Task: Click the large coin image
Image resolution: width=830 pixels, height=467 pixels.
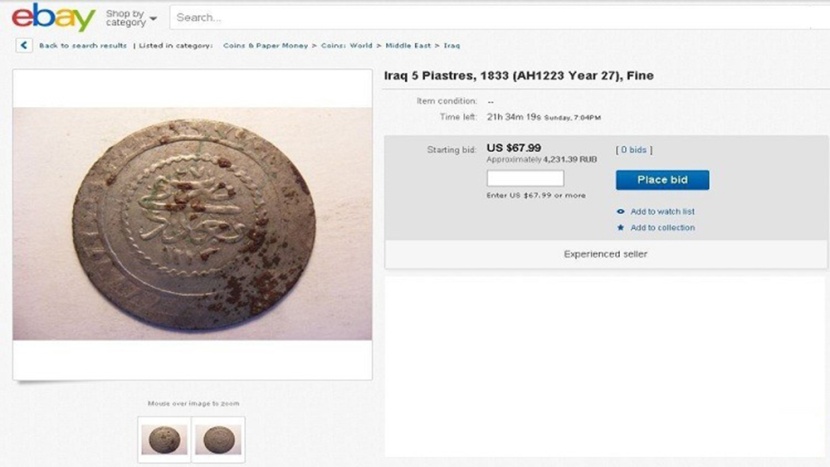Action: 192,223
